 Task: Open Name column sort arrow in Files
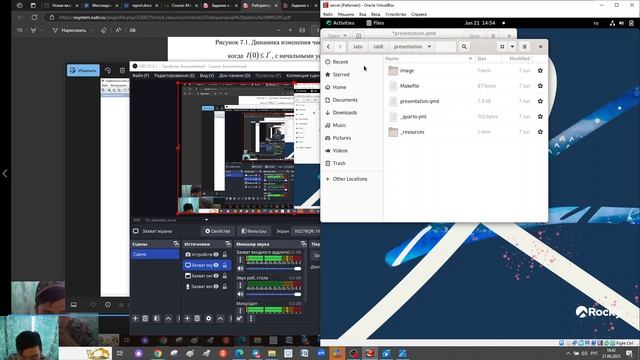470,59
